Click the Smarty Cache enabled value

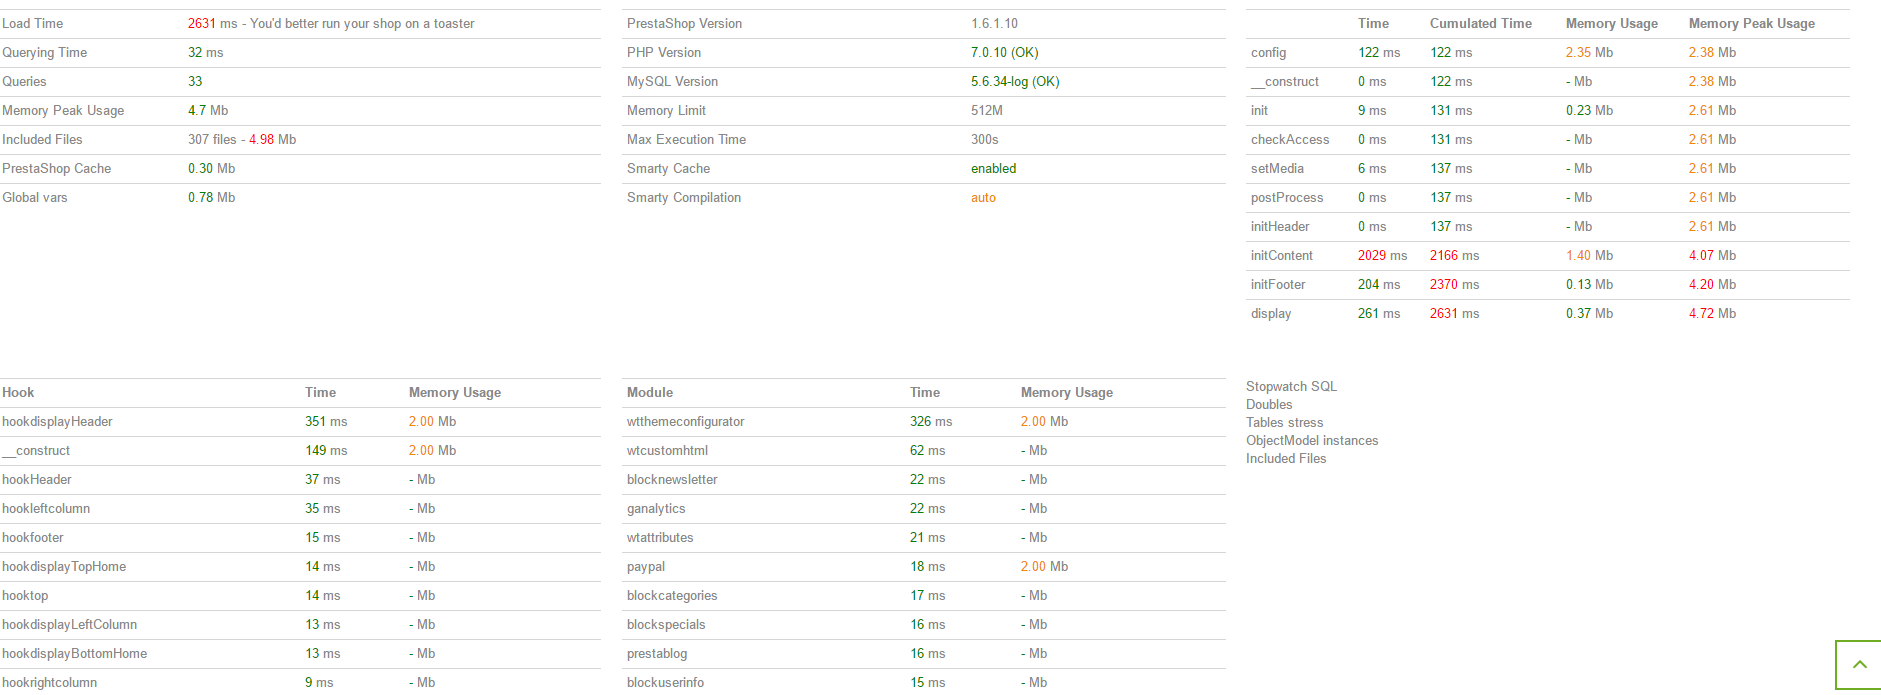point(993,169)
